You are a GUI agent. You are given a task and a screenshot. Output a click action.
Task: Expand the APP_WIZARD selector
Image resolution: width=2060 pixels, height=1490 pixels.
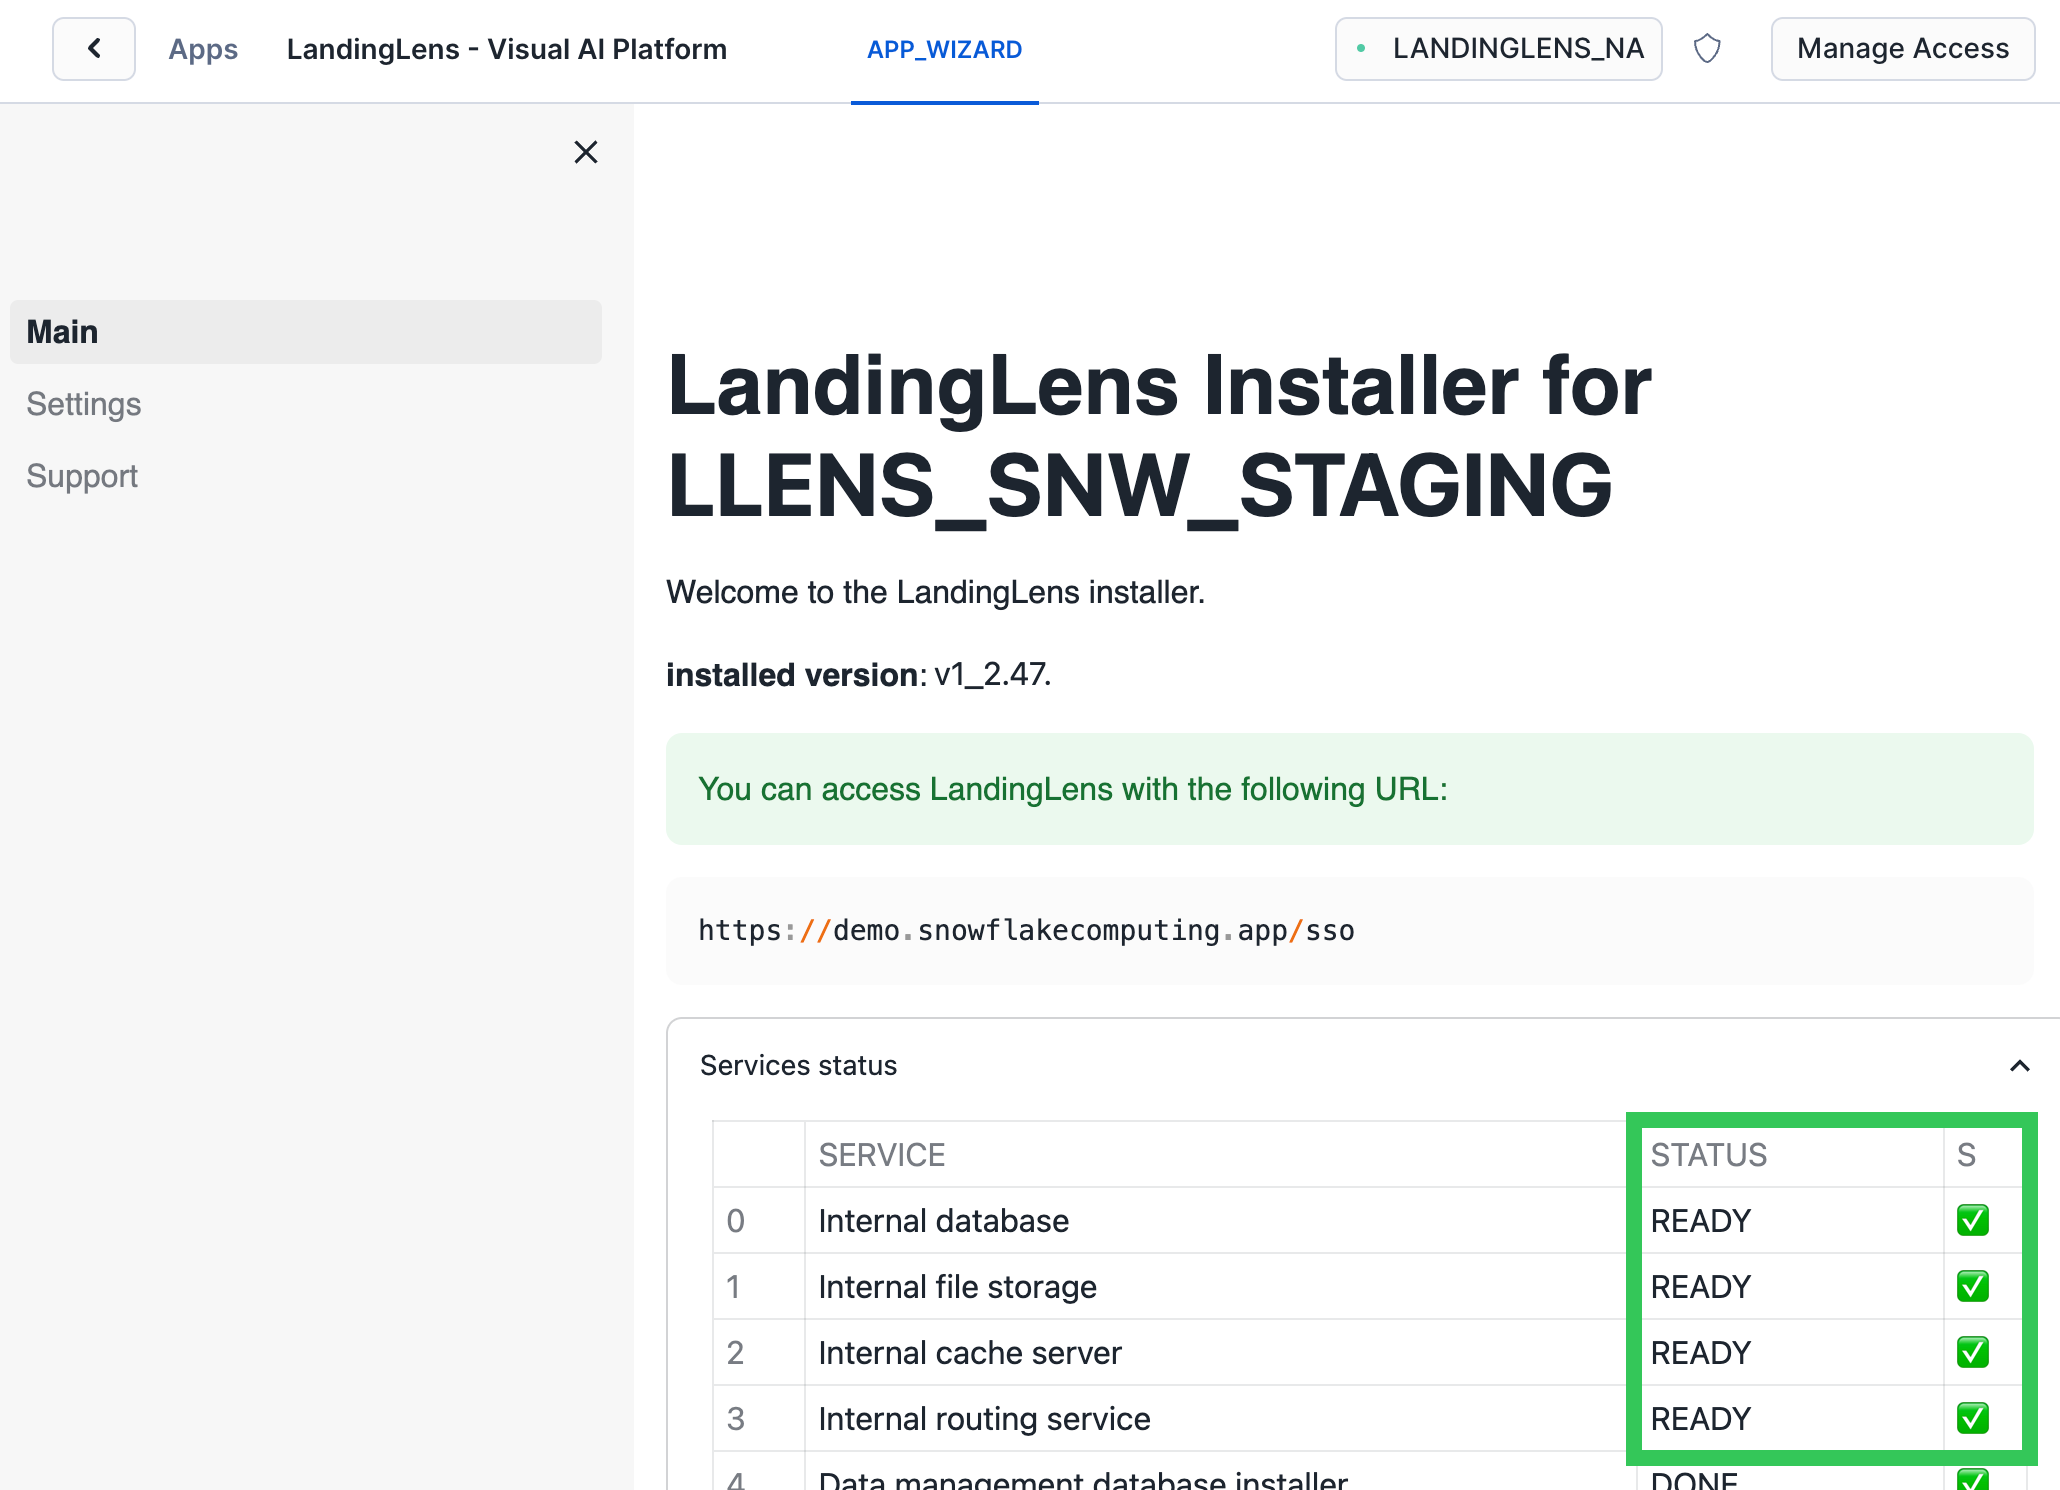944,49
